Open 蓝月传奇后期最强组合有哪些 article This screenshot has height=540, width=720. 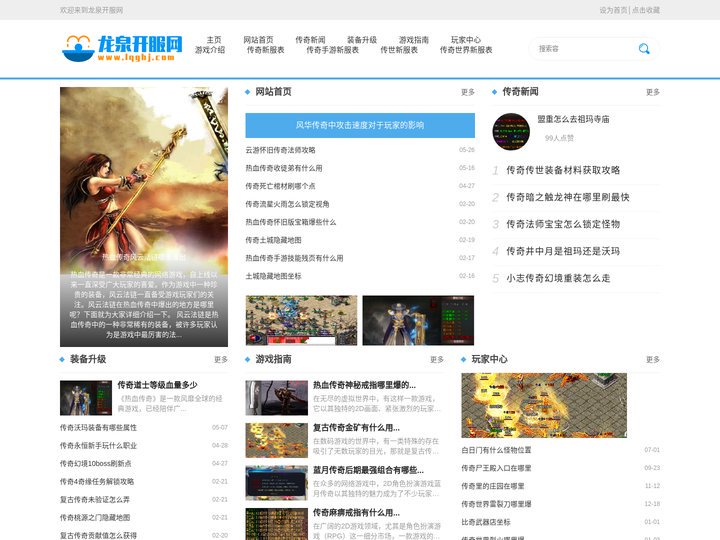coord(368,470)
